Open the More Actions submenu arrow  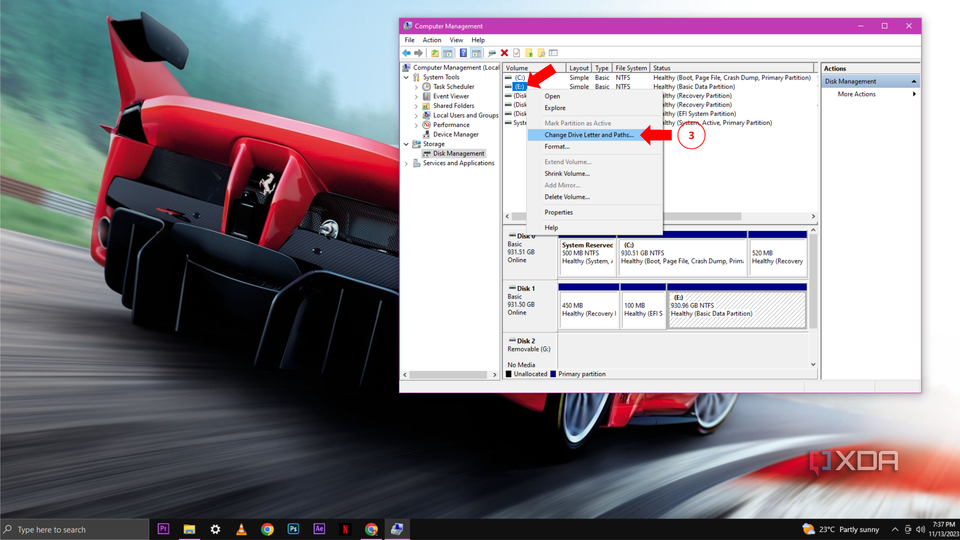pyautogui.click(x=914, y=94)
